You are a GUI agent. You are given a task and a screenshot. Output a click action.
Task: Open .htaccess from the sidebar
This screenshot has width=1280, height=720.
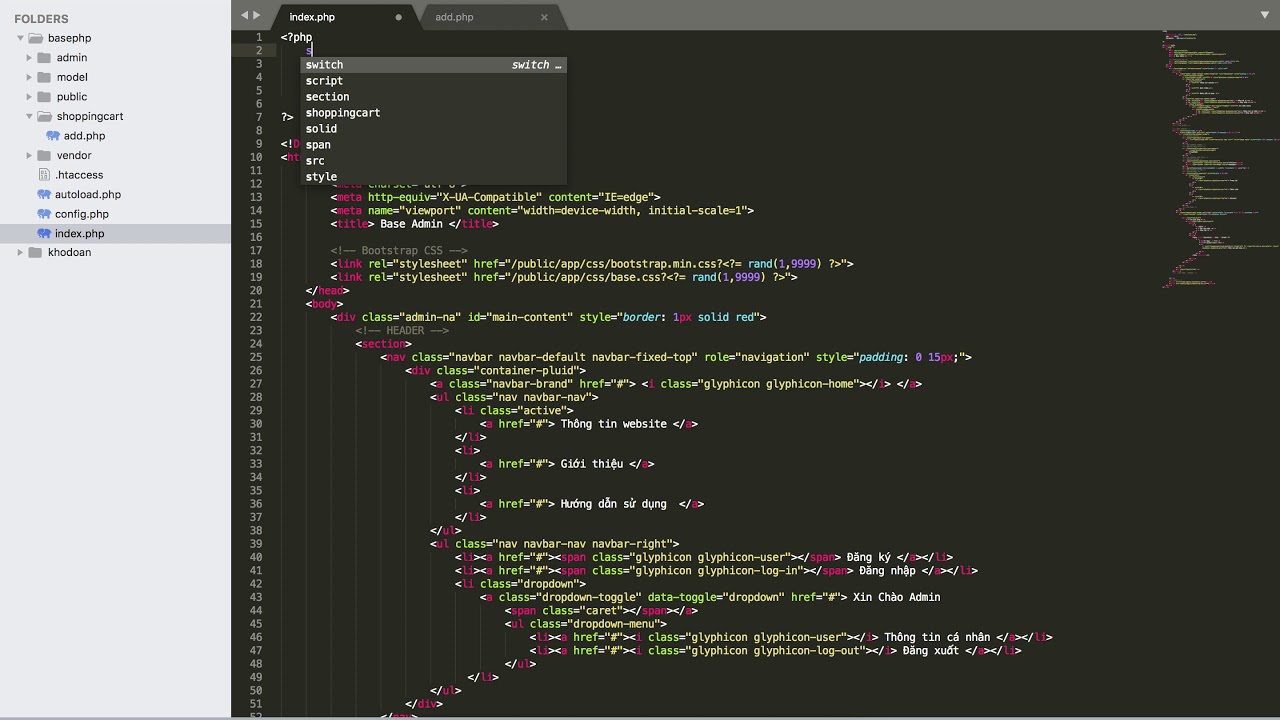(79, 175)
